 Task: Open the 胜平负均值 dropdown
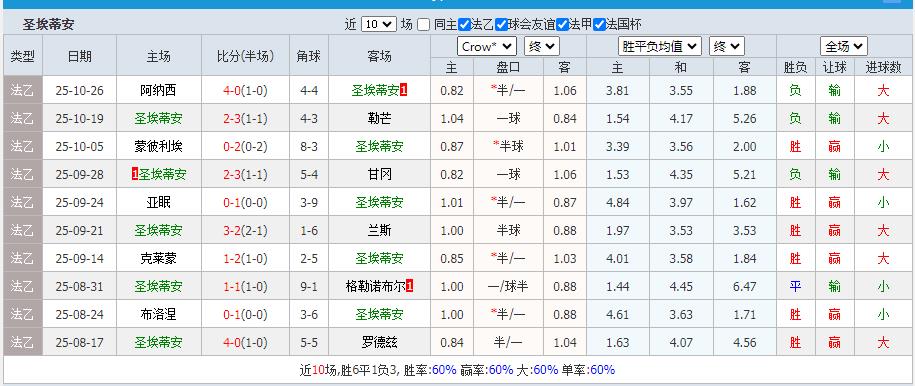660,46
